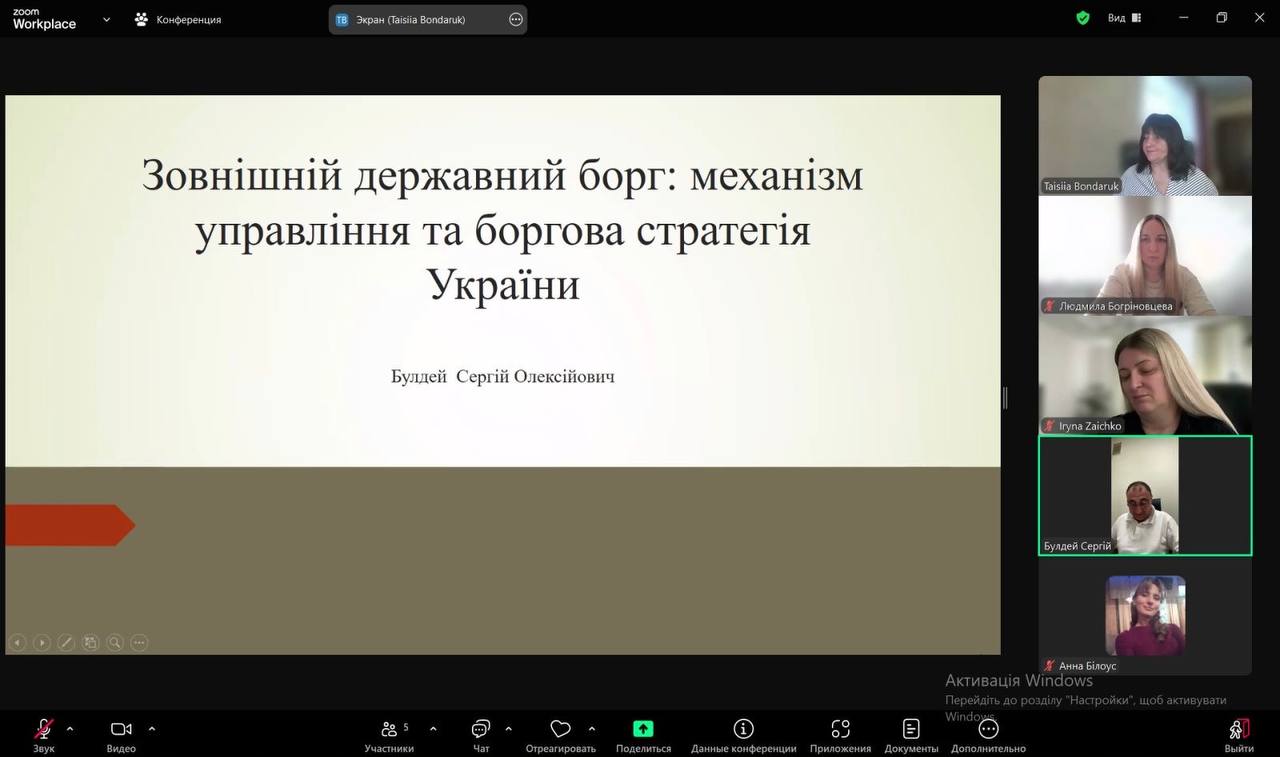The width and height of the screenshot is (1280, 757).
Task: Open the Документы icon
Action: click(x=911, y=730)
